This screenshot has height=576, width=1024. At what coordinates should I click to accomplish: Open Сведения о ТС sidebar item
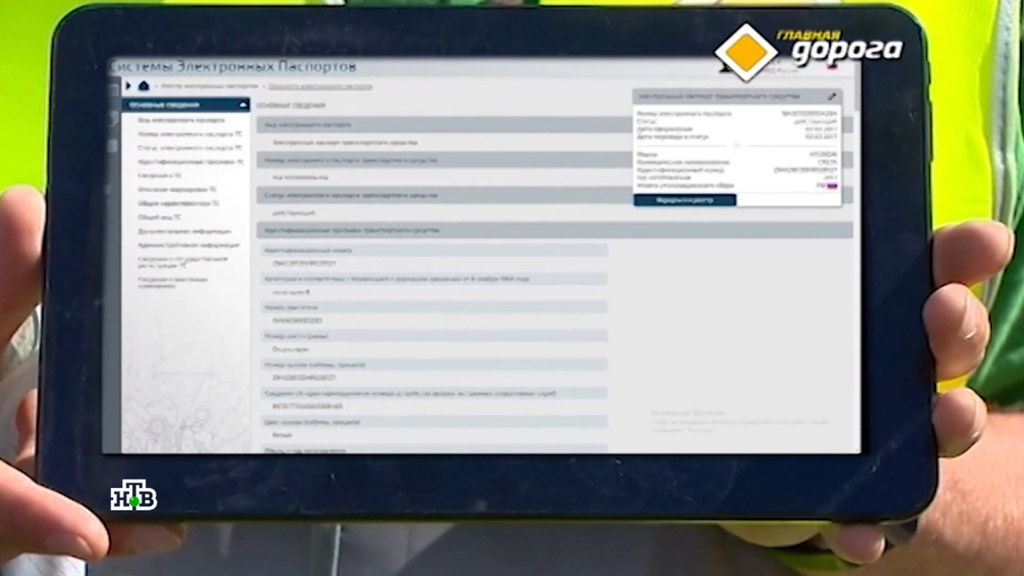160,175
